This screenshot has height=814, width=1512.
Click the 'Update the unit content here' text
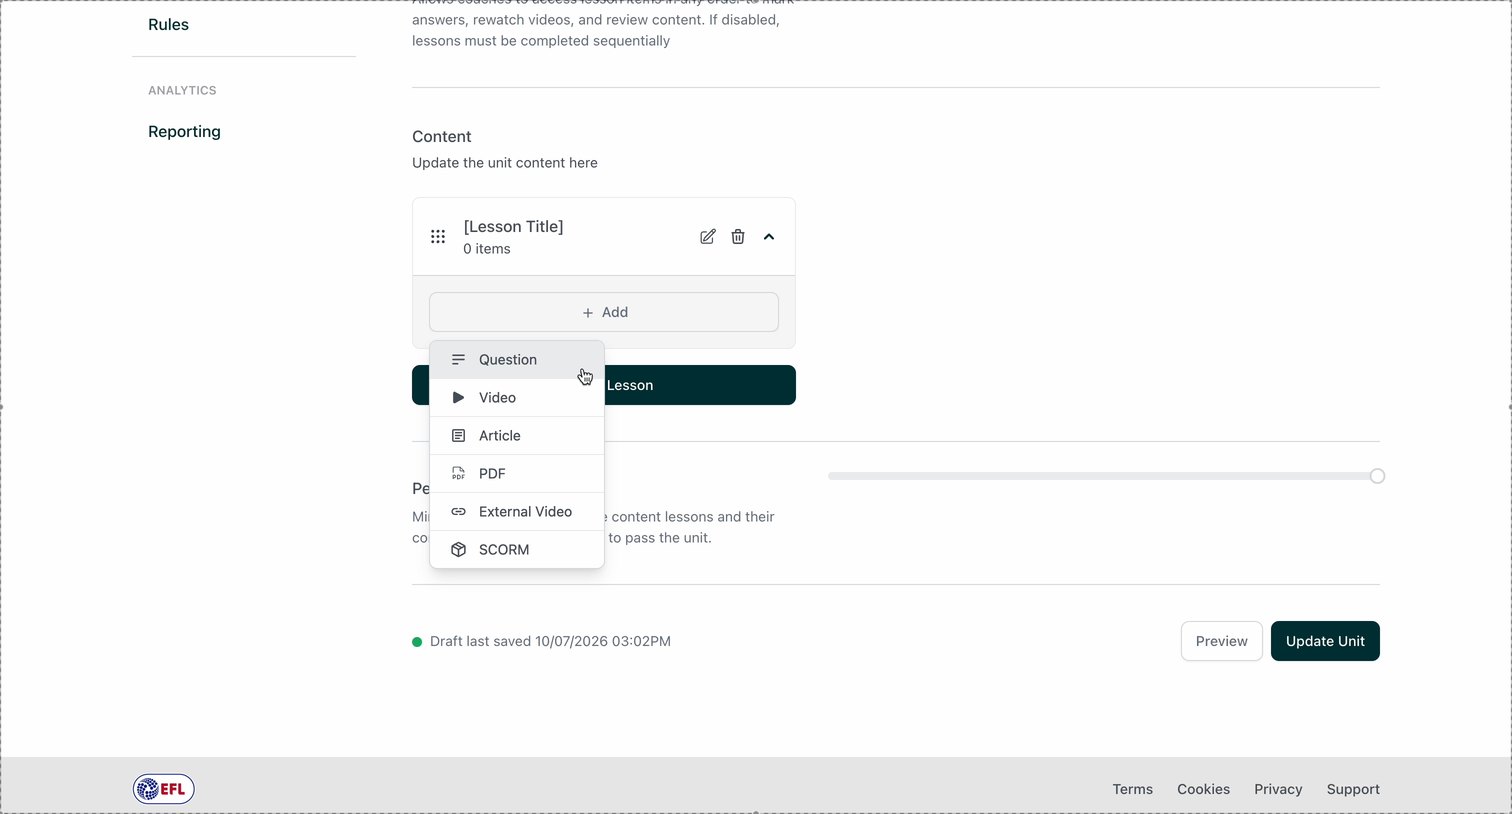[x=505, y=163]
